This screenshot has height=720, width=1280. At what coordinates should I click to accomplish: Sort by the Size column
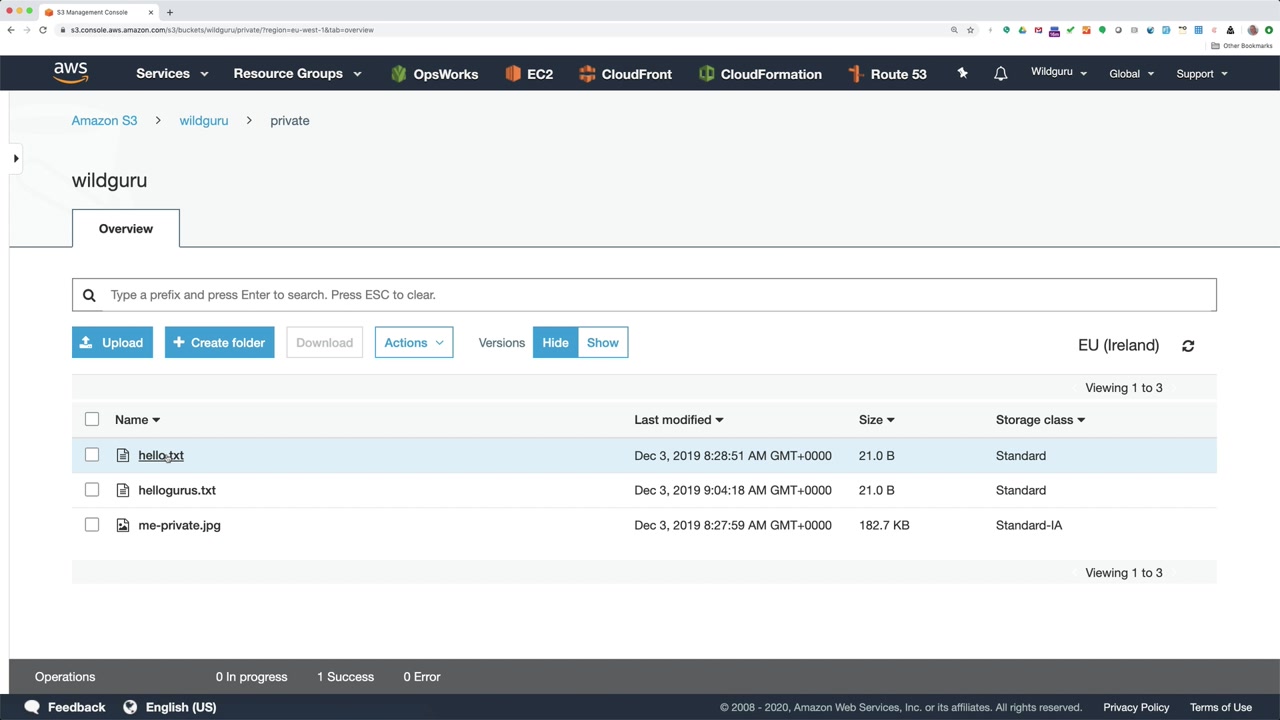click(x=876, y=420)
